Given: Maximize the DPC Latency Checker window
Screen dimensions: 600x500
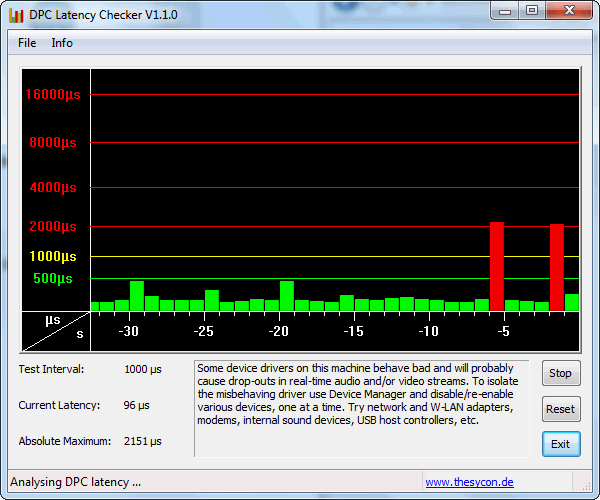Looking at the screenshot, I should coord(531,11).
